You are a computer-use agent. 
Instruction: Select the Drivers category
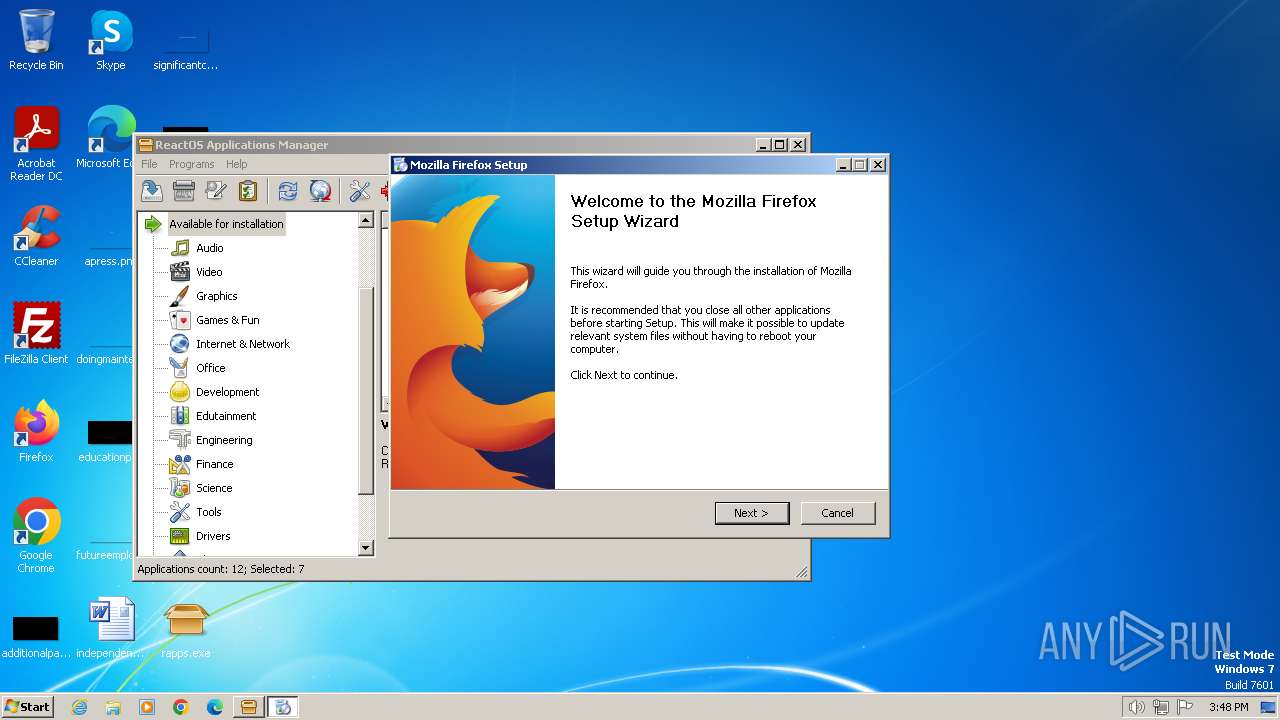(213, 536)
